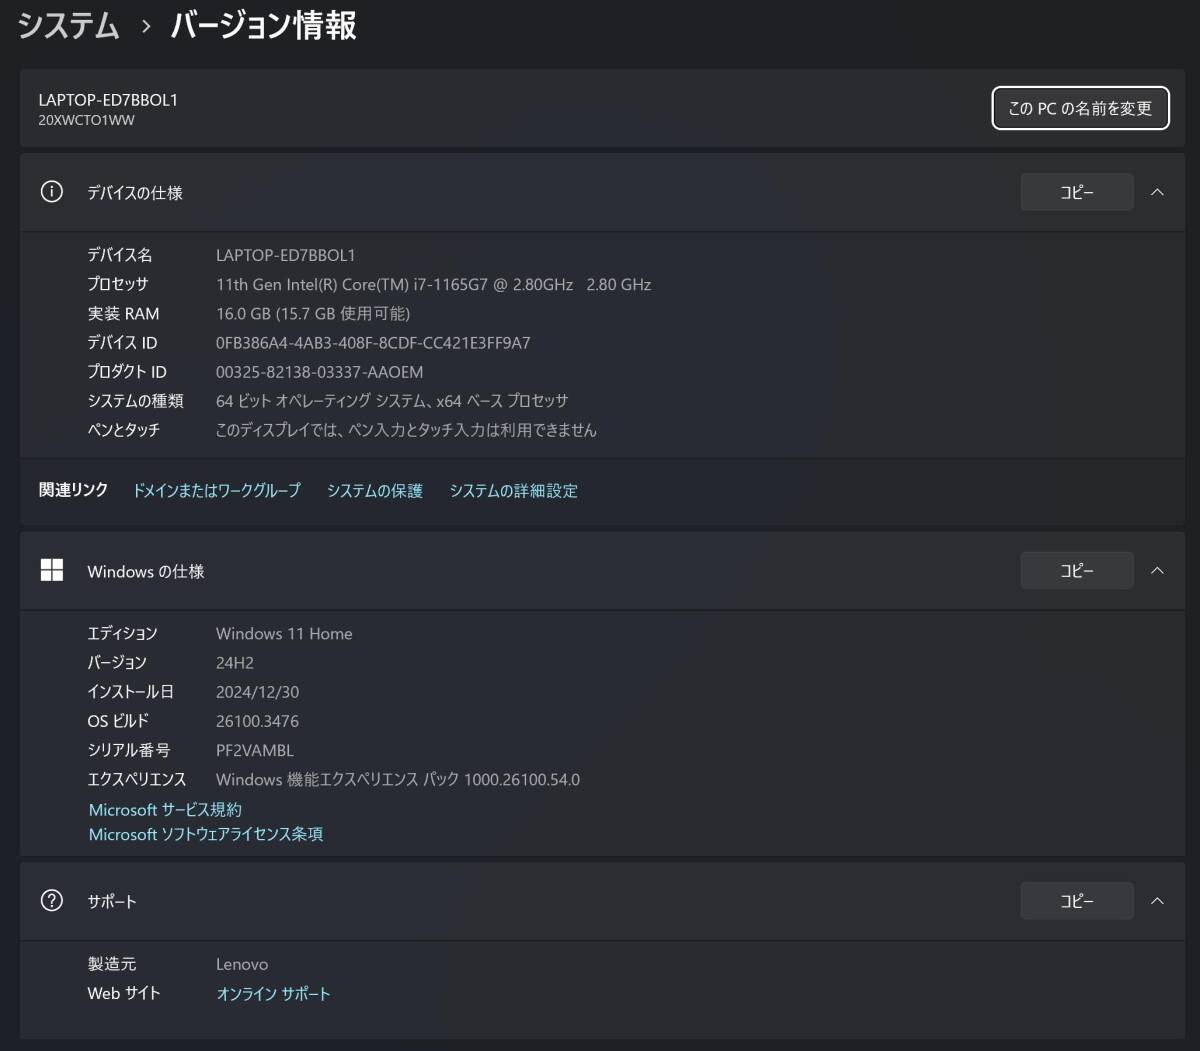
Task: Copy the support information with コピー
Action: [x=1077, y=900]
